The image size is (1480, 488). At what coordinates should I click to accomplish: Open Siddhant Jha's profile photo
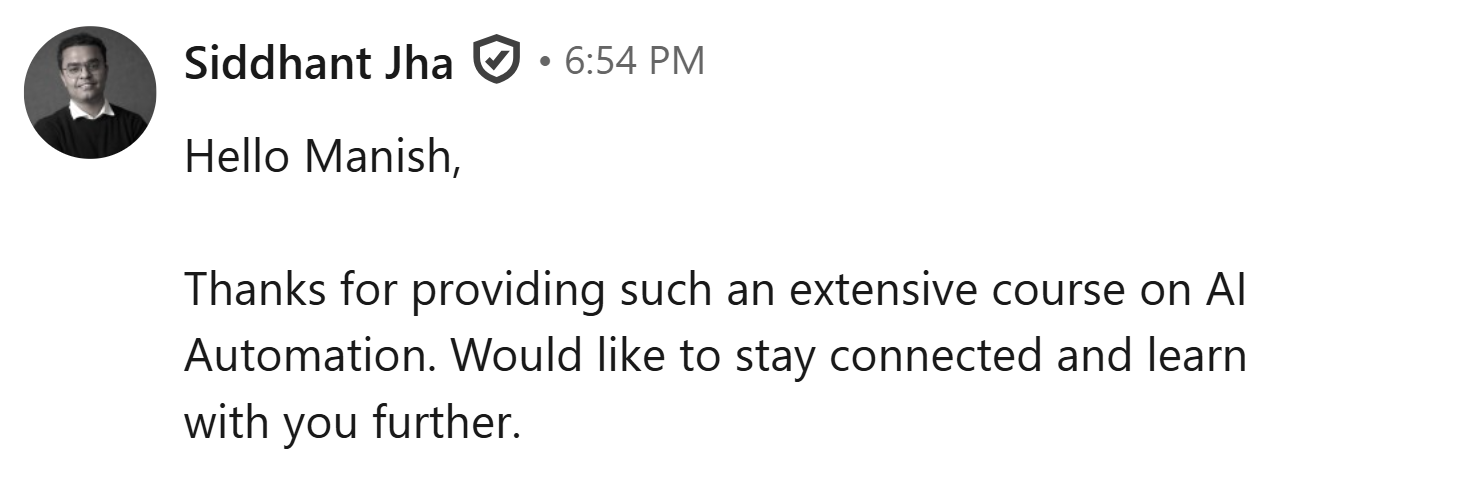point(90,92)
